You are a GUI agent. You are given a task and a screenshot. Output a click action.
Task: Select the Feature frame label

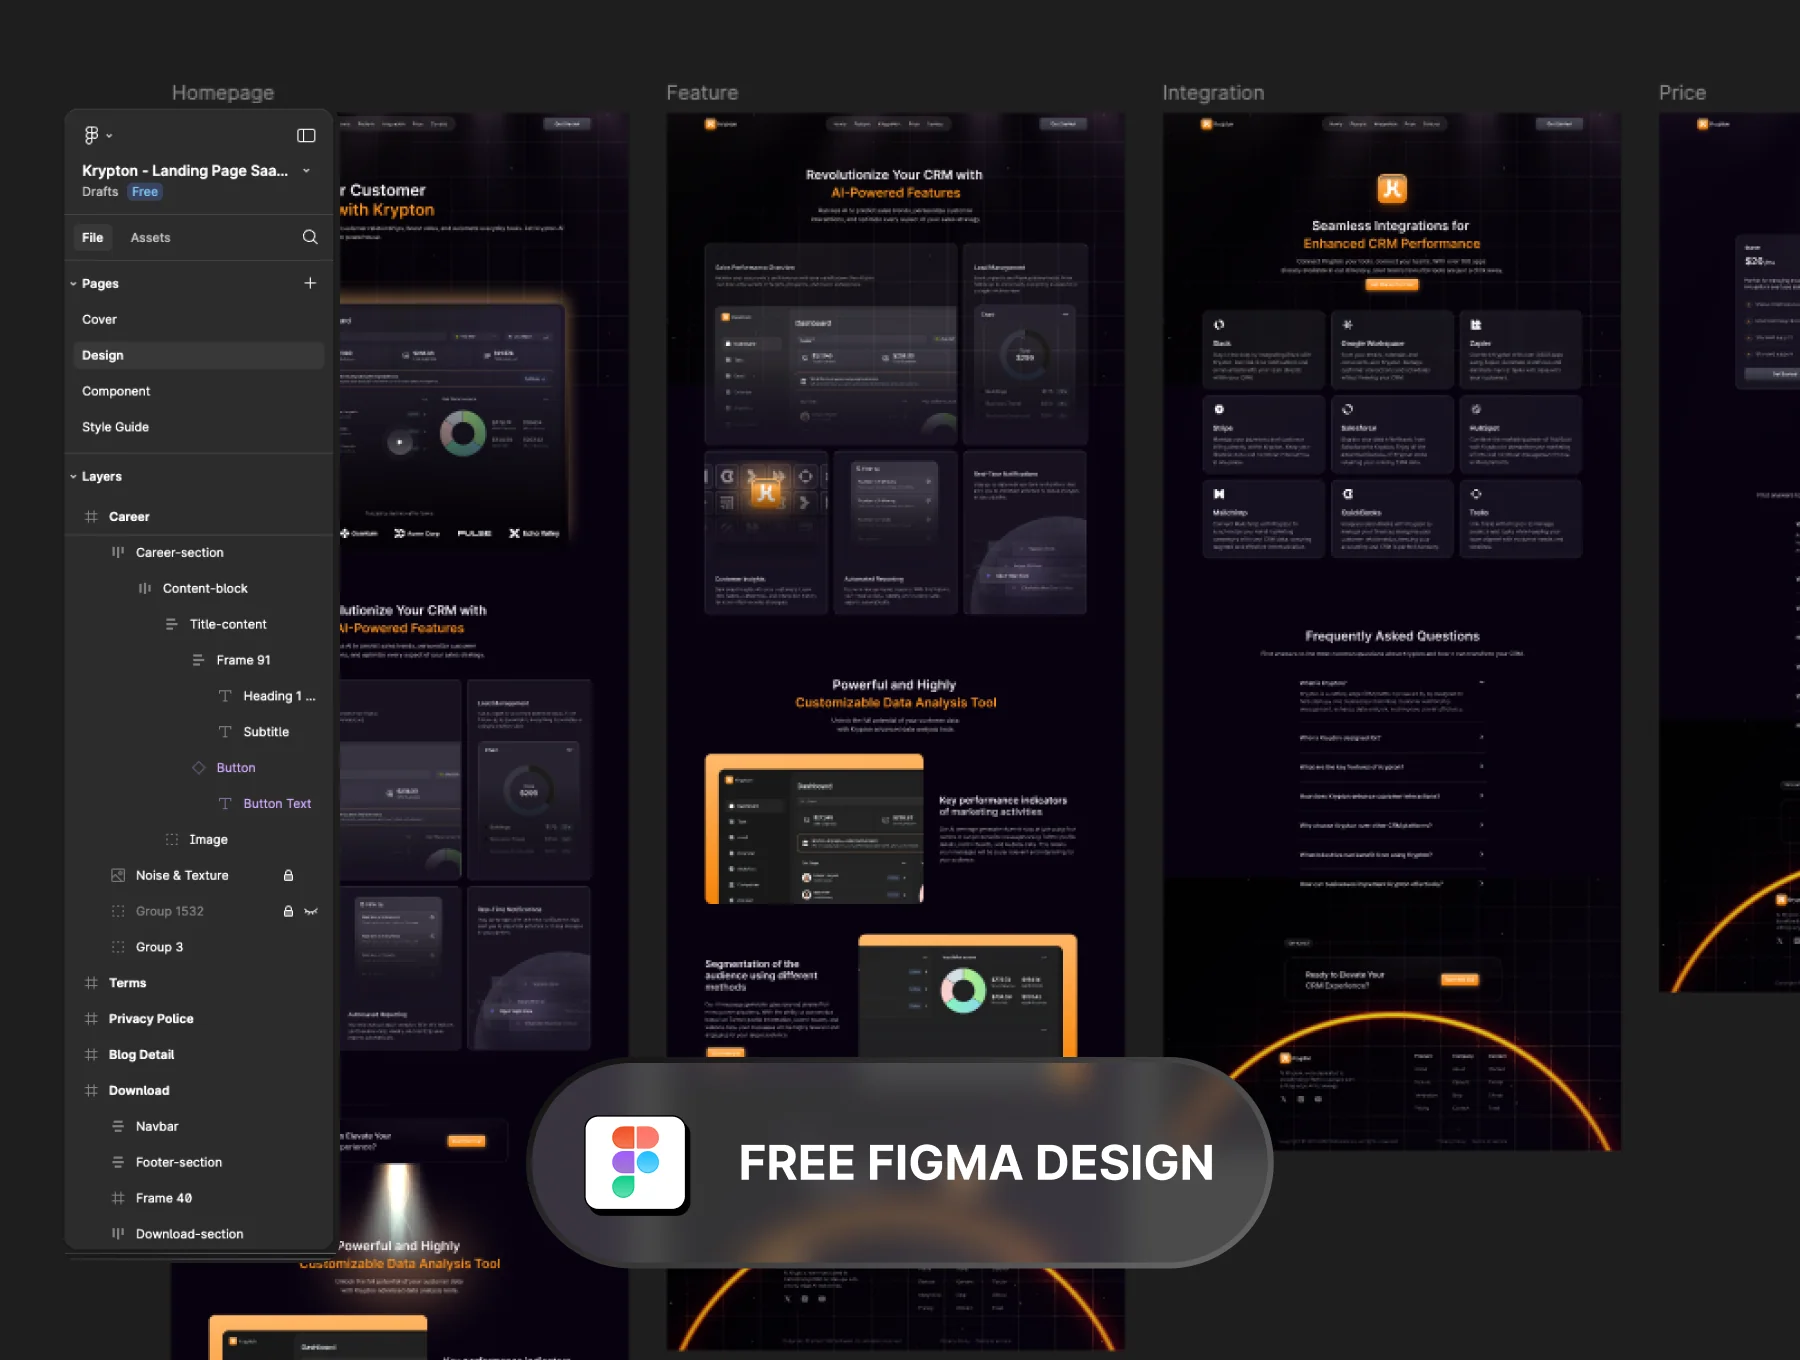pyautogui.click(x=702, y=93)
